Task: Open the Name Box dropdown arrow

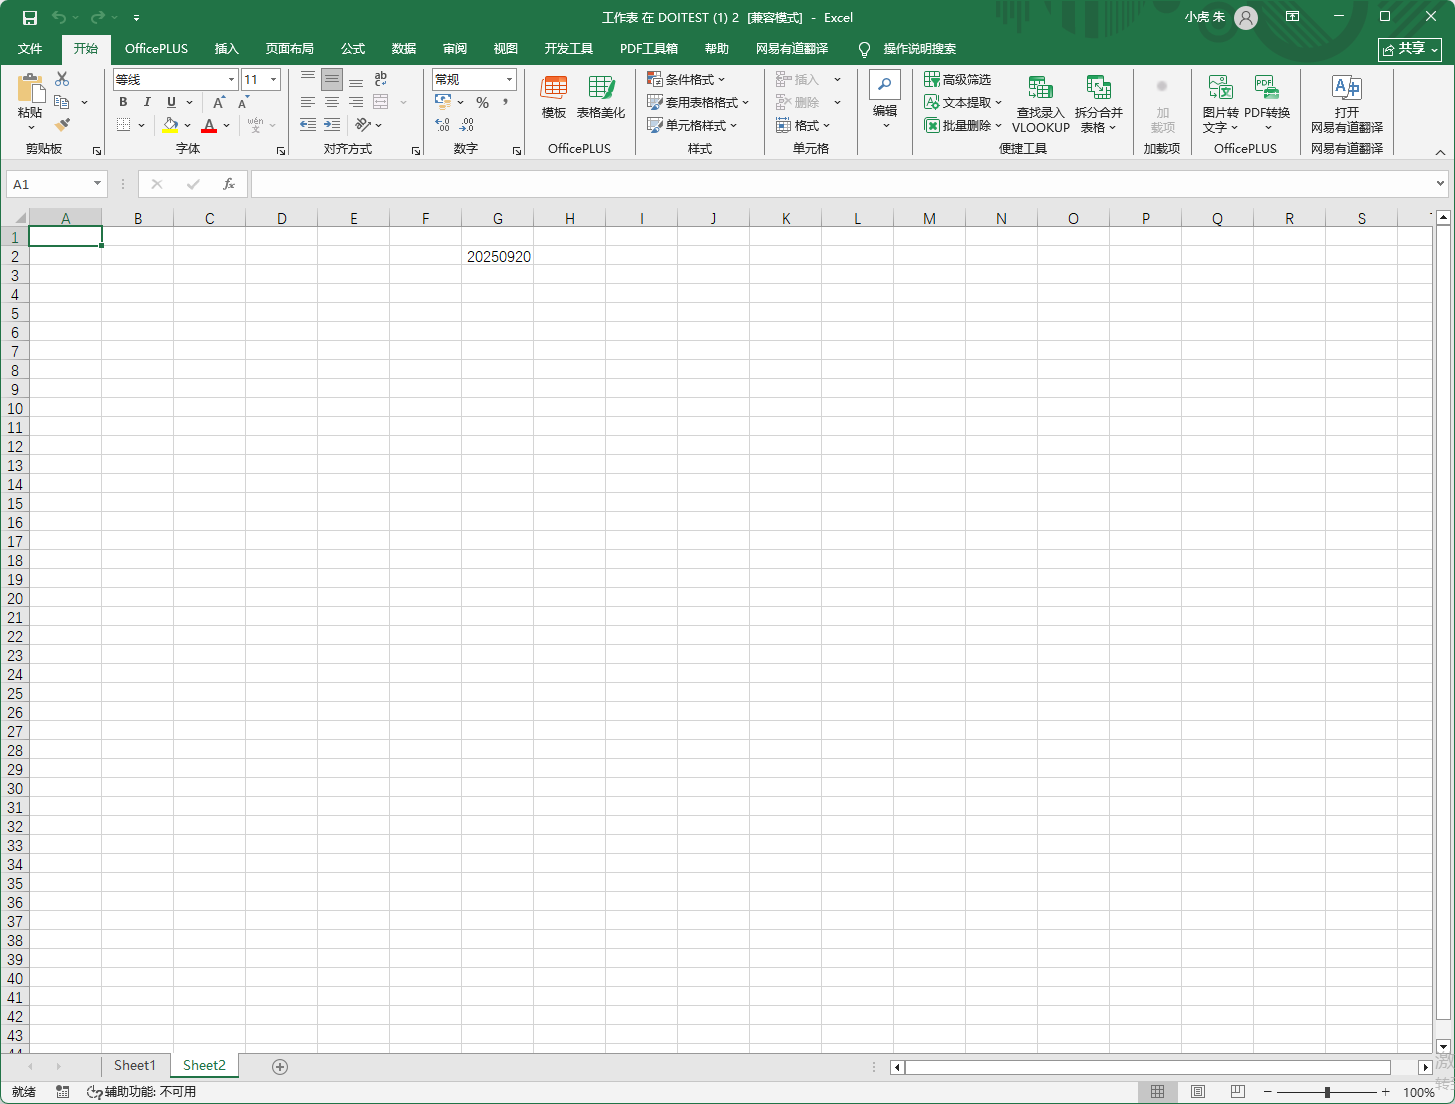Action: pyautogui.click(x=97, y=184)
